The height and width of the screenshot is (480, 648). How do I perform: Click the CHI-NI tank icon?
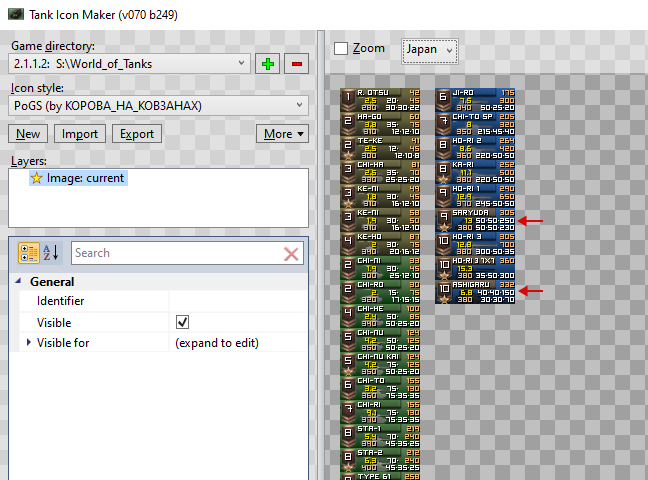point(380,267)
